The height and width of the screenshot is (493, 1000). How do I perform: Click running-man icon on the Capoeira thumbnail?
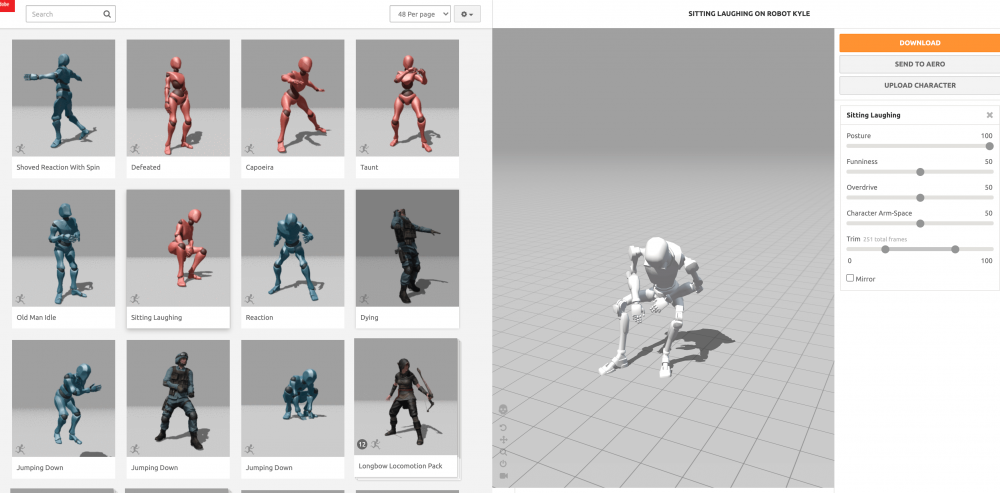pyautogui.click(x=249, y=149)
